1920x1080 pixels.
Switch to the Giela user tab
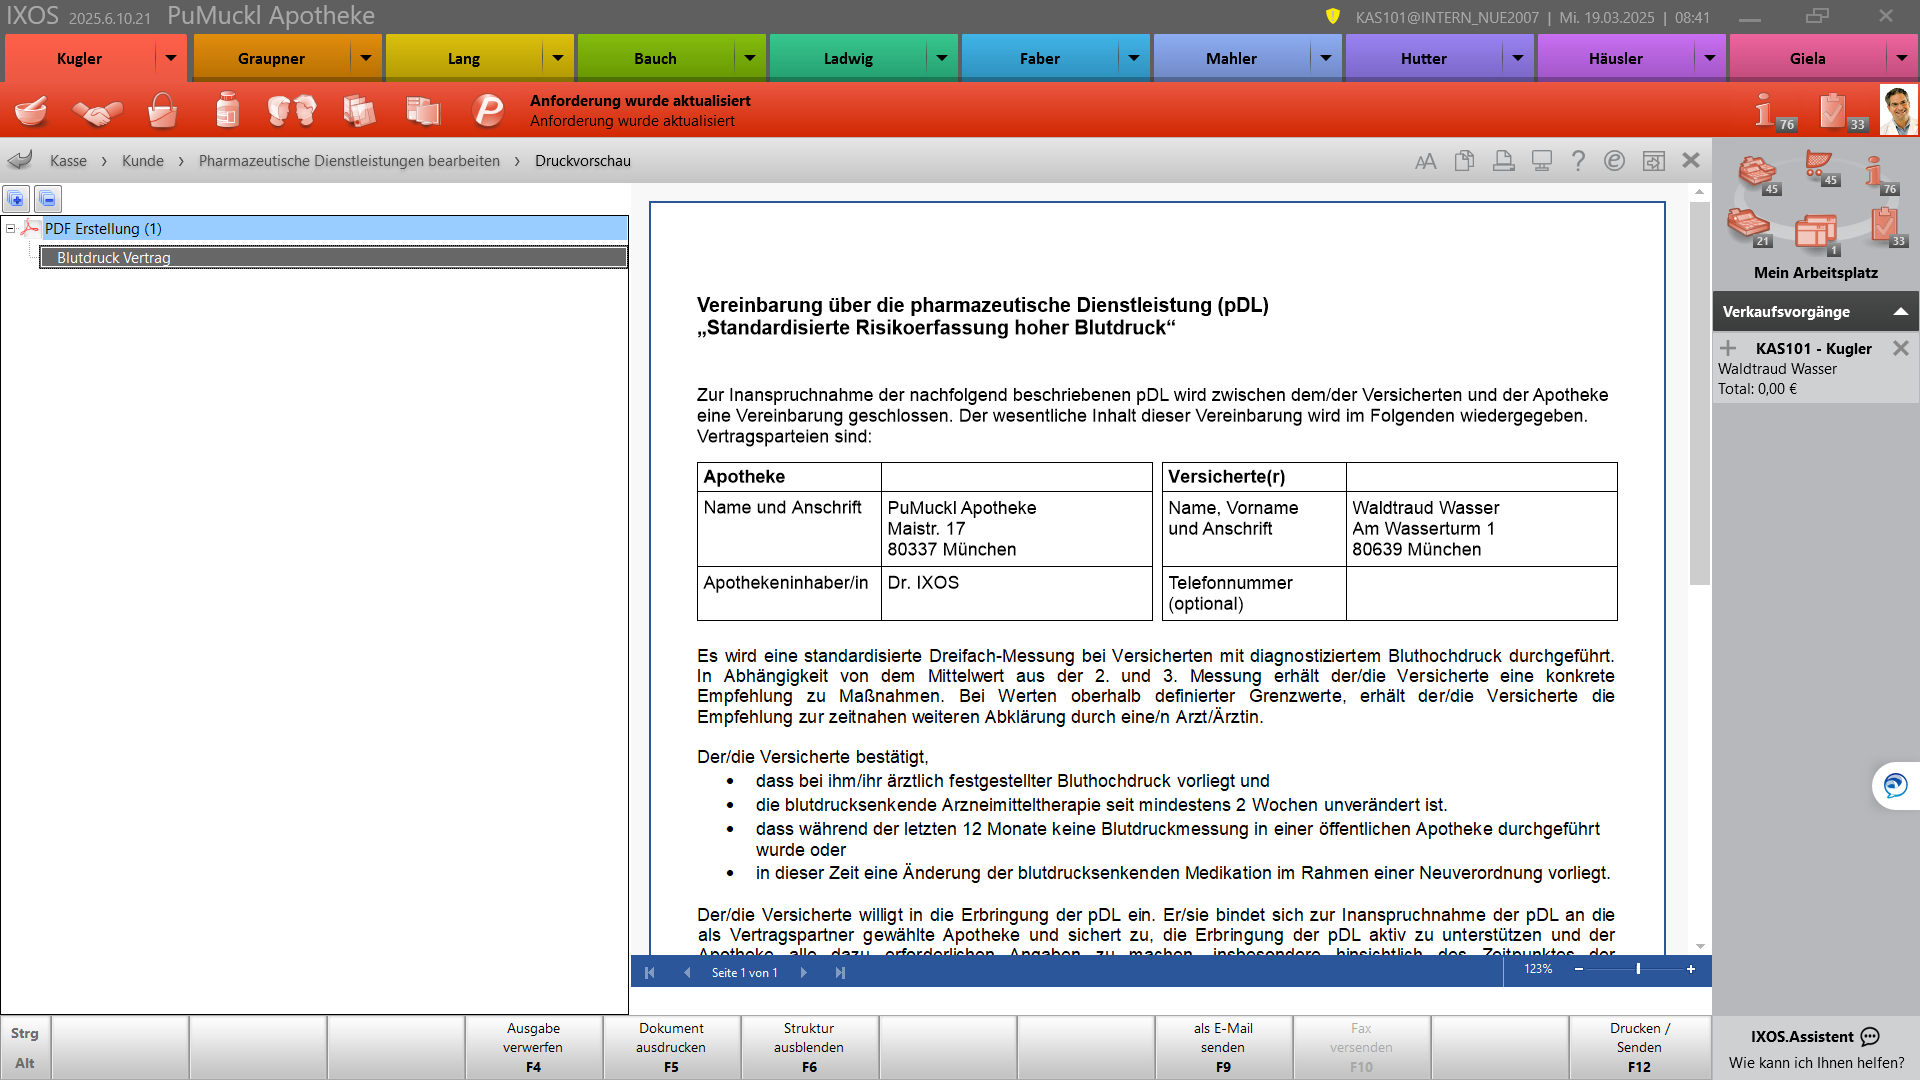(1807, 58)
